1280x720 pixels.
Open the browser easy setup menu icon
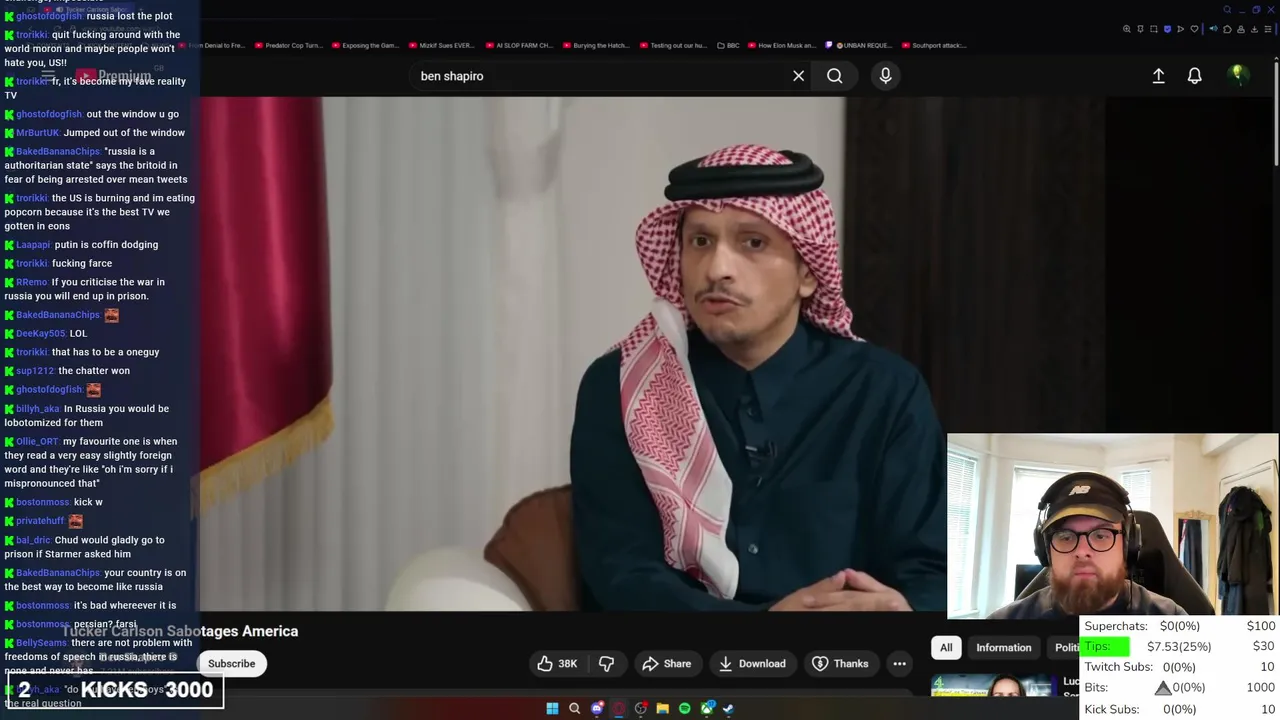(1268, 29)
